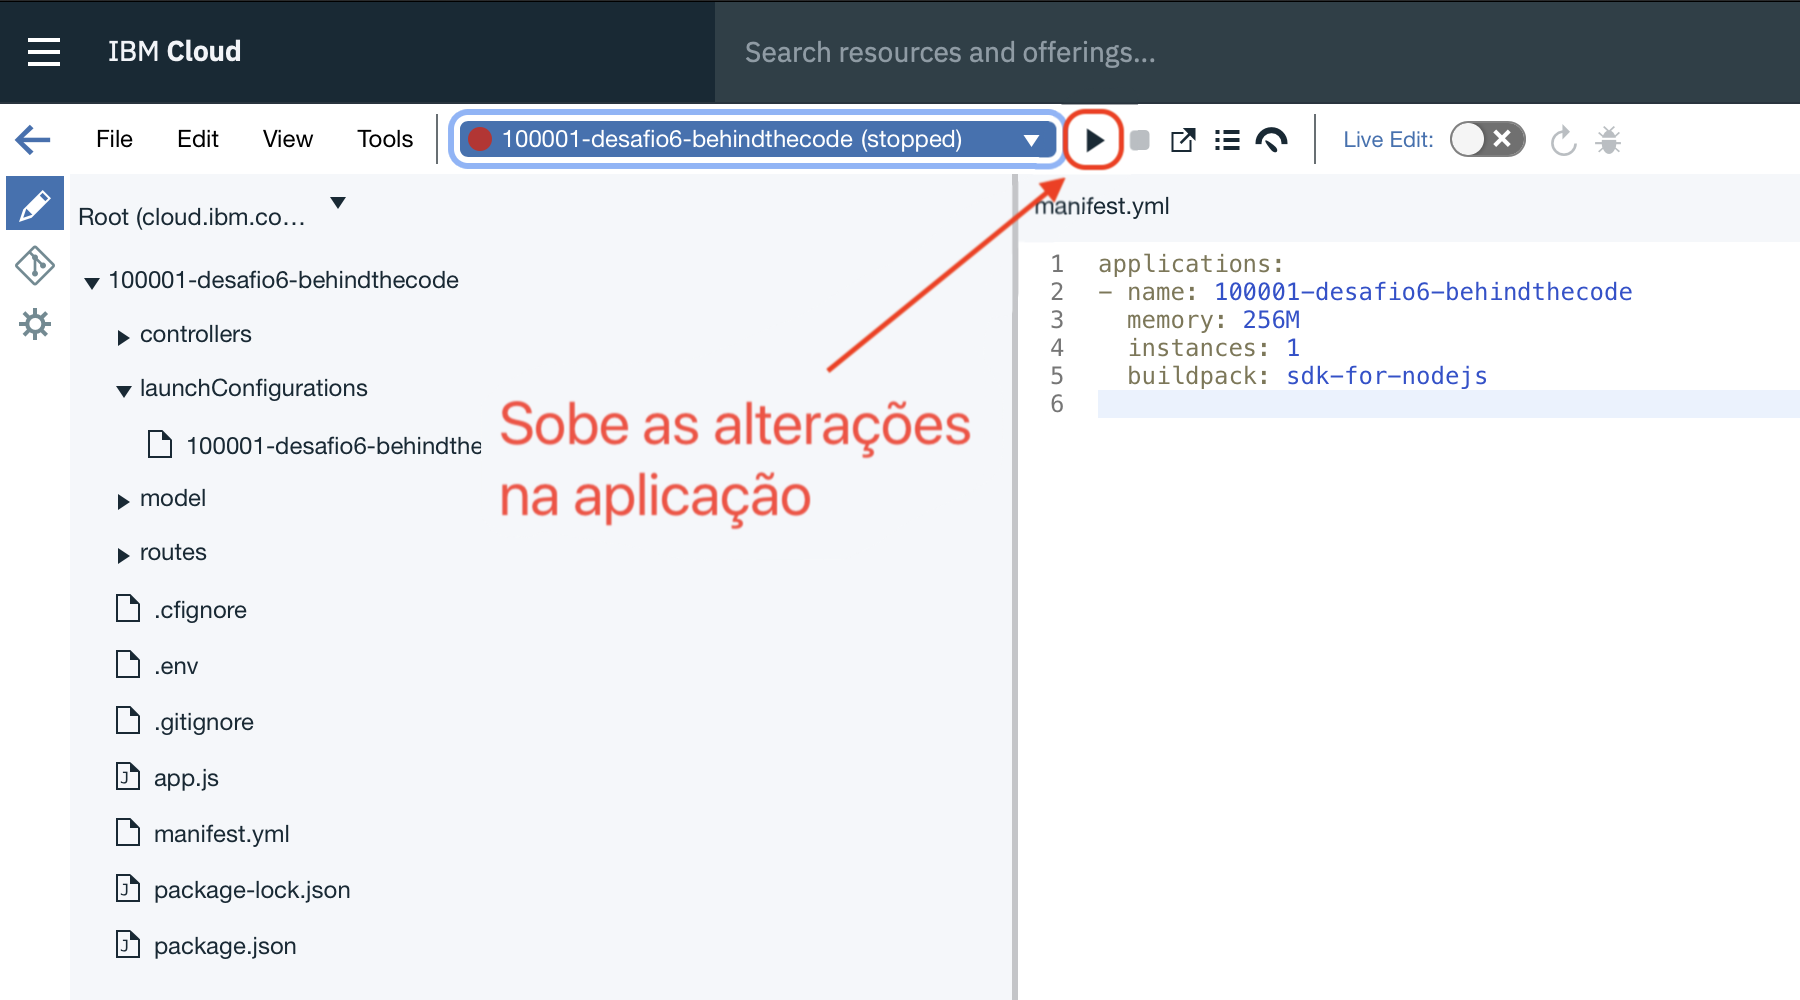Open the deployed application URL icon

[x=1183, y=140]
